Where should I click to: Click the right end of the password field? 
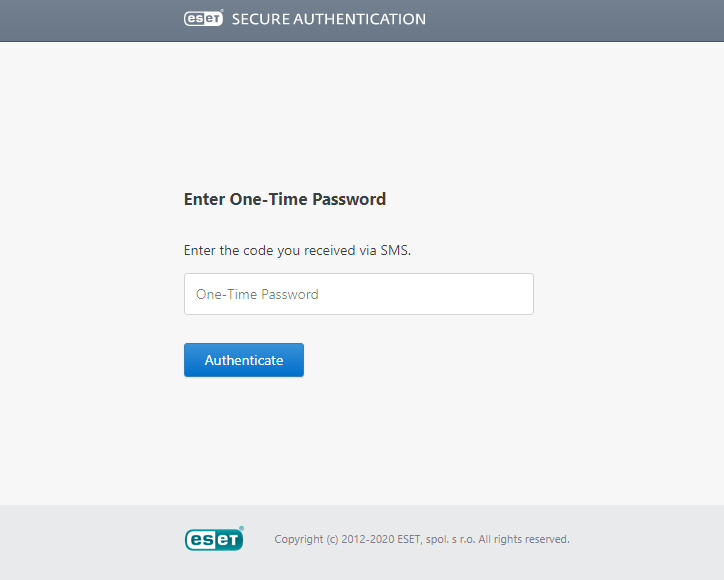click(x=520, y=294)
